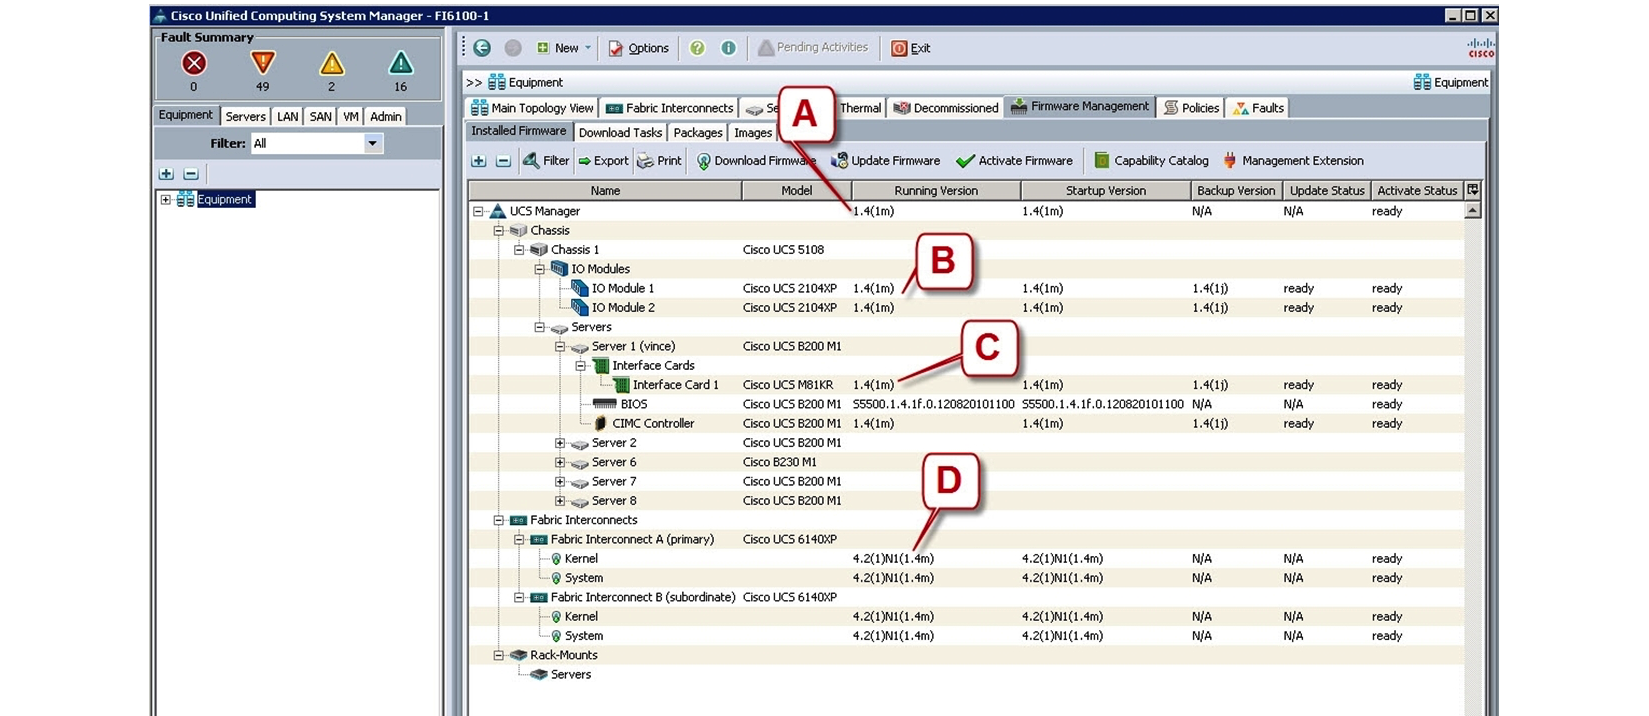This screenshot has height=716, width=1649.
Task: Open the Thermal tab
Action: pos(860,108)
